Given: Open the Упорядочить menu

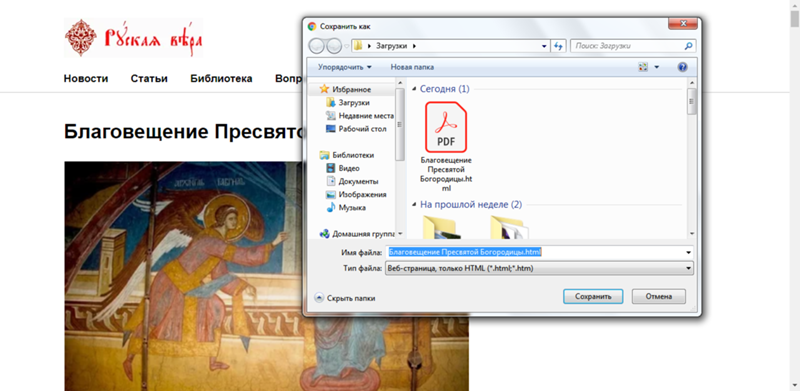Looking at the screenshot, I should pos(345,67).
